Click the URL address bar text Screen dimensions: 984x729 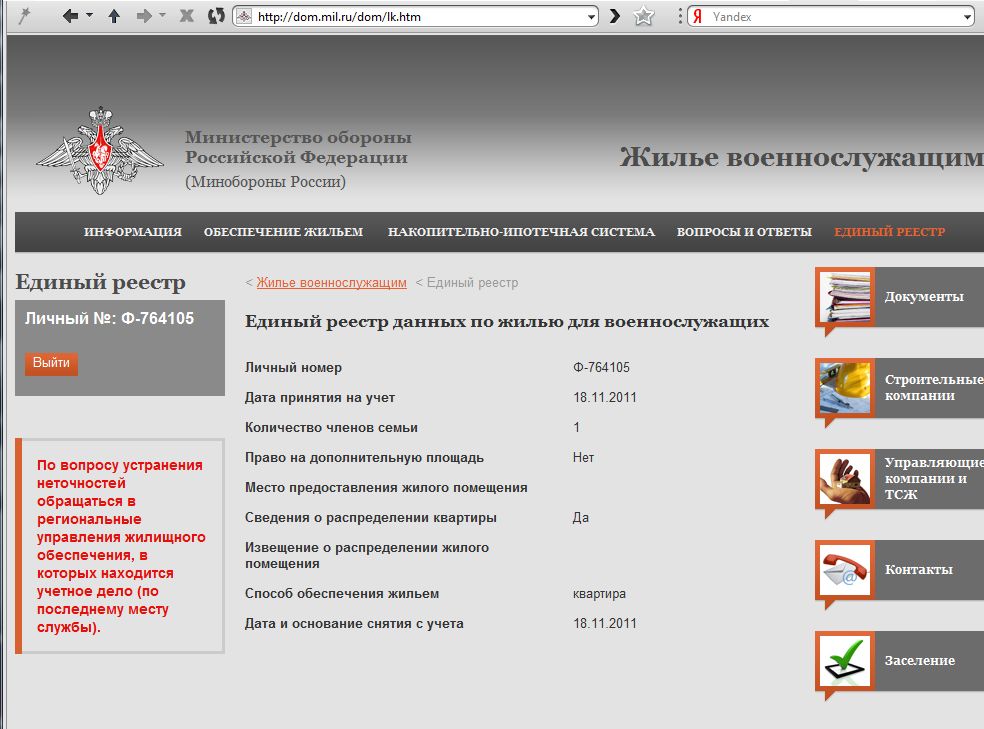tap(400, 17)
